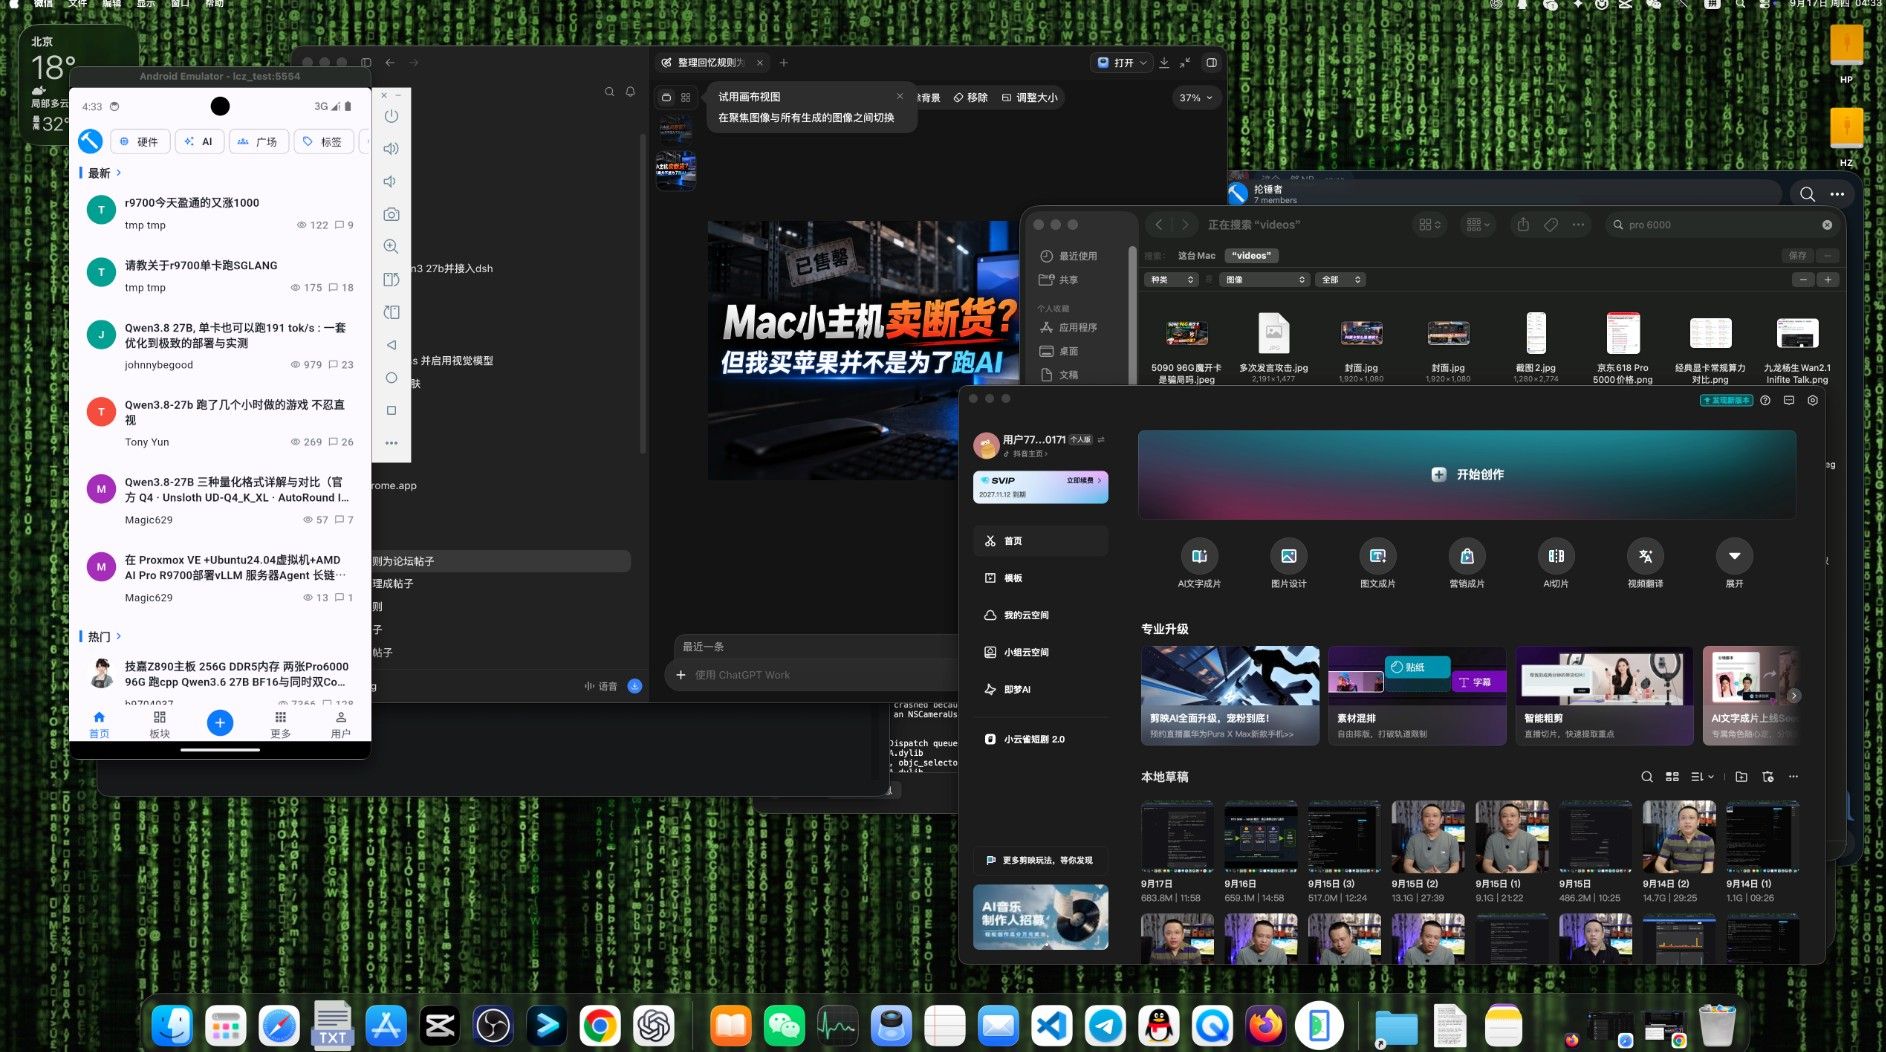Open 视频翻译 tool in 剪映
Image resolution: width=1886 pixels, height=1052 pixels.
[1645, 564]
